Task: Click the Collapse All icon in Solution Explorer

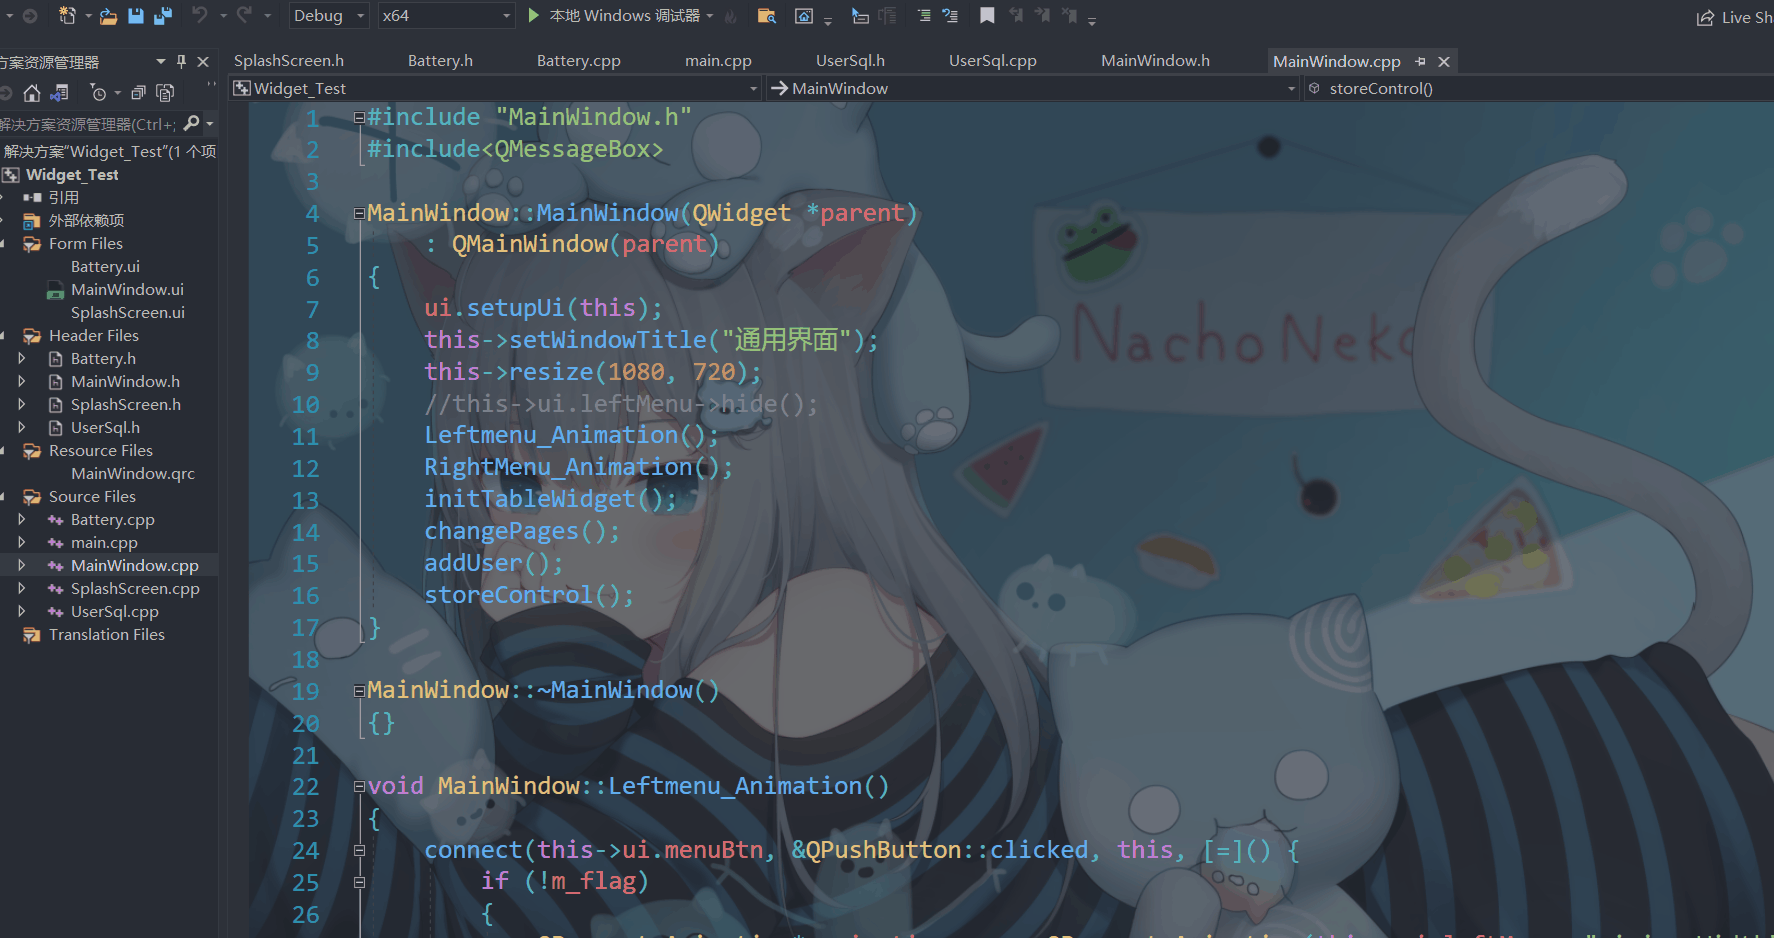Action: (139, 93)
